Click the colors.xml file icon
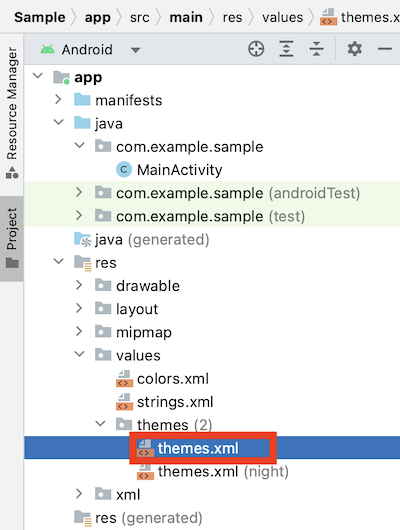Screen dimensions: 400x530 pyautogui.click(x=124, y=379)
